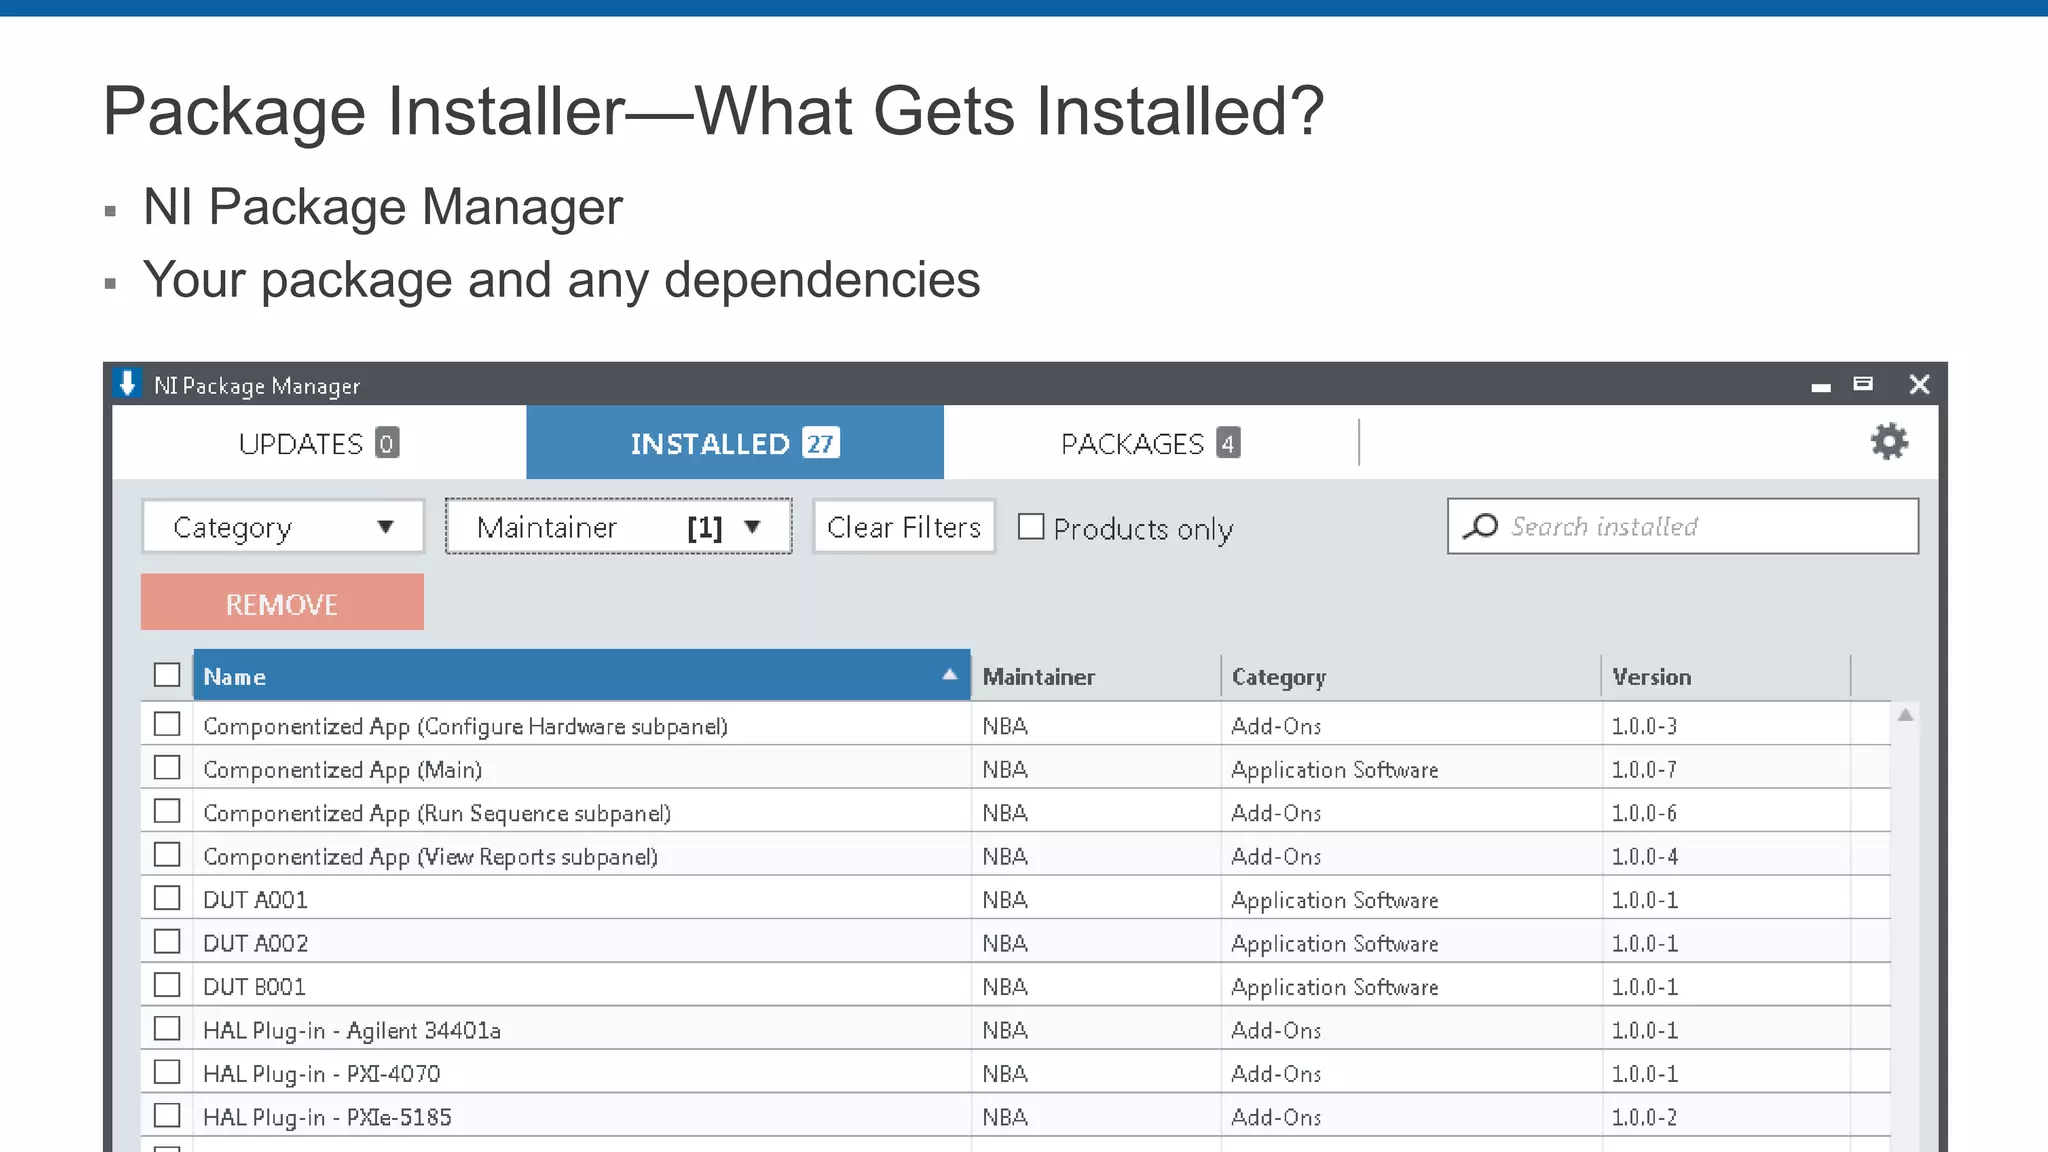Viewport: 2048px width, 1152px height.
Task: Select the DUT A002 row name
Action: (x=255, y=943)
